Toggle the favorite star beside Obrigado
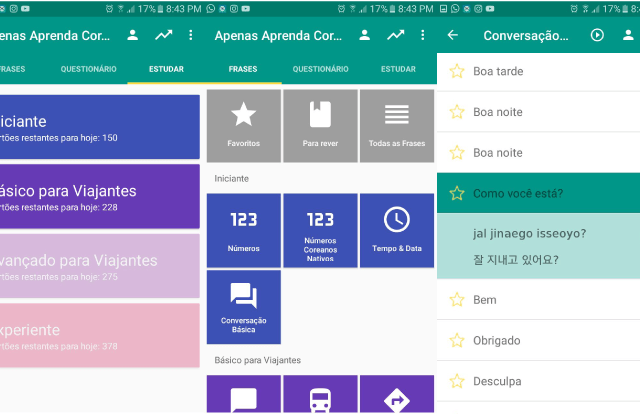The width and height of the screenshot is (640, 414). (x=457, y=340)
